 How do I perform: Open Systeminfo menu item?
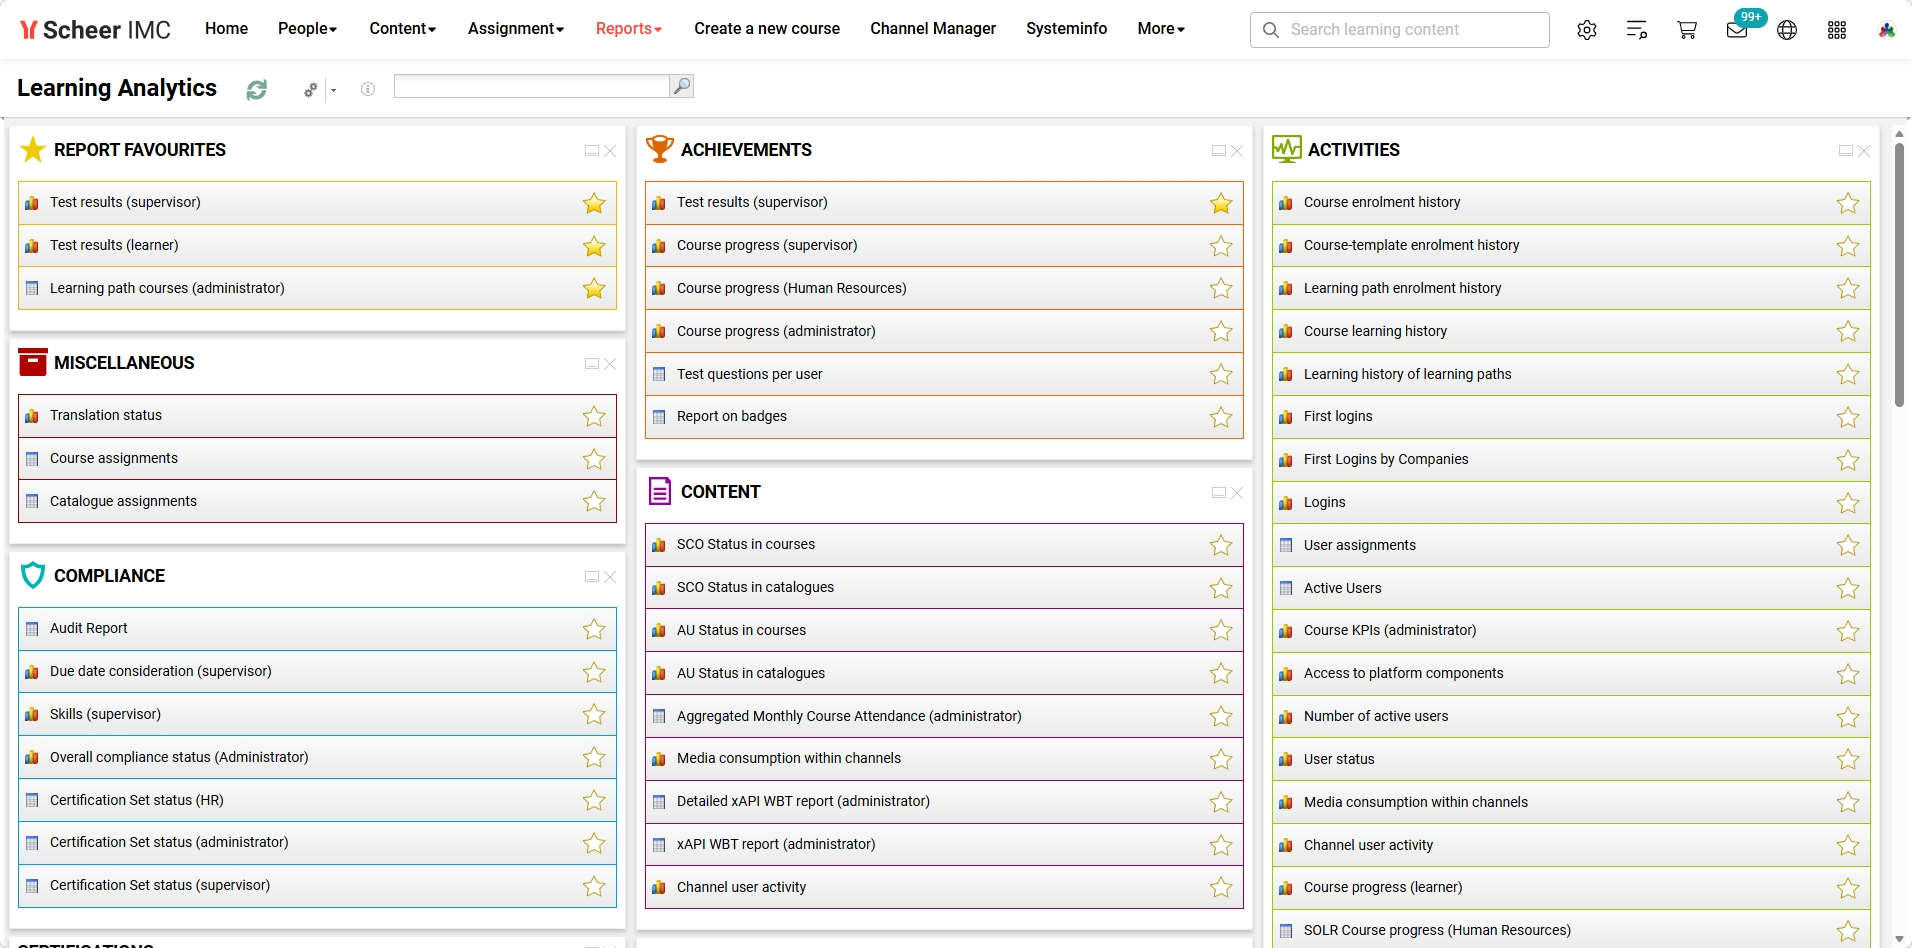[1066, 29]
